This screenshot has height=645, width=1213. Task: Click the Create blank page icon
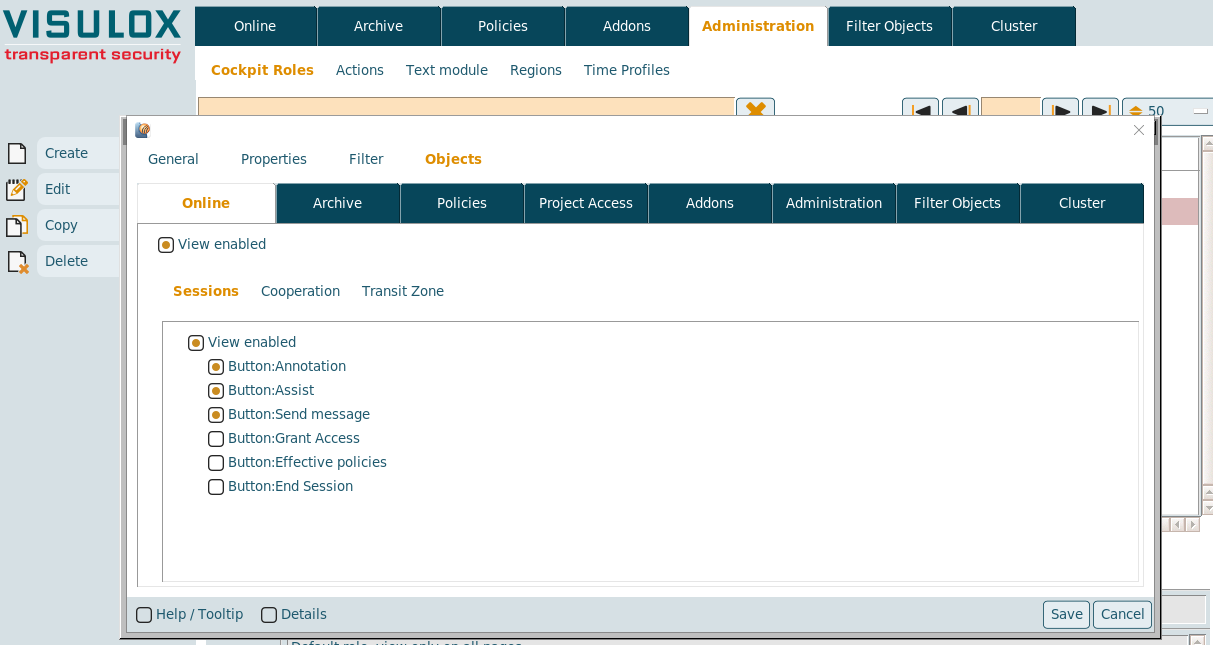coord(17,153)
